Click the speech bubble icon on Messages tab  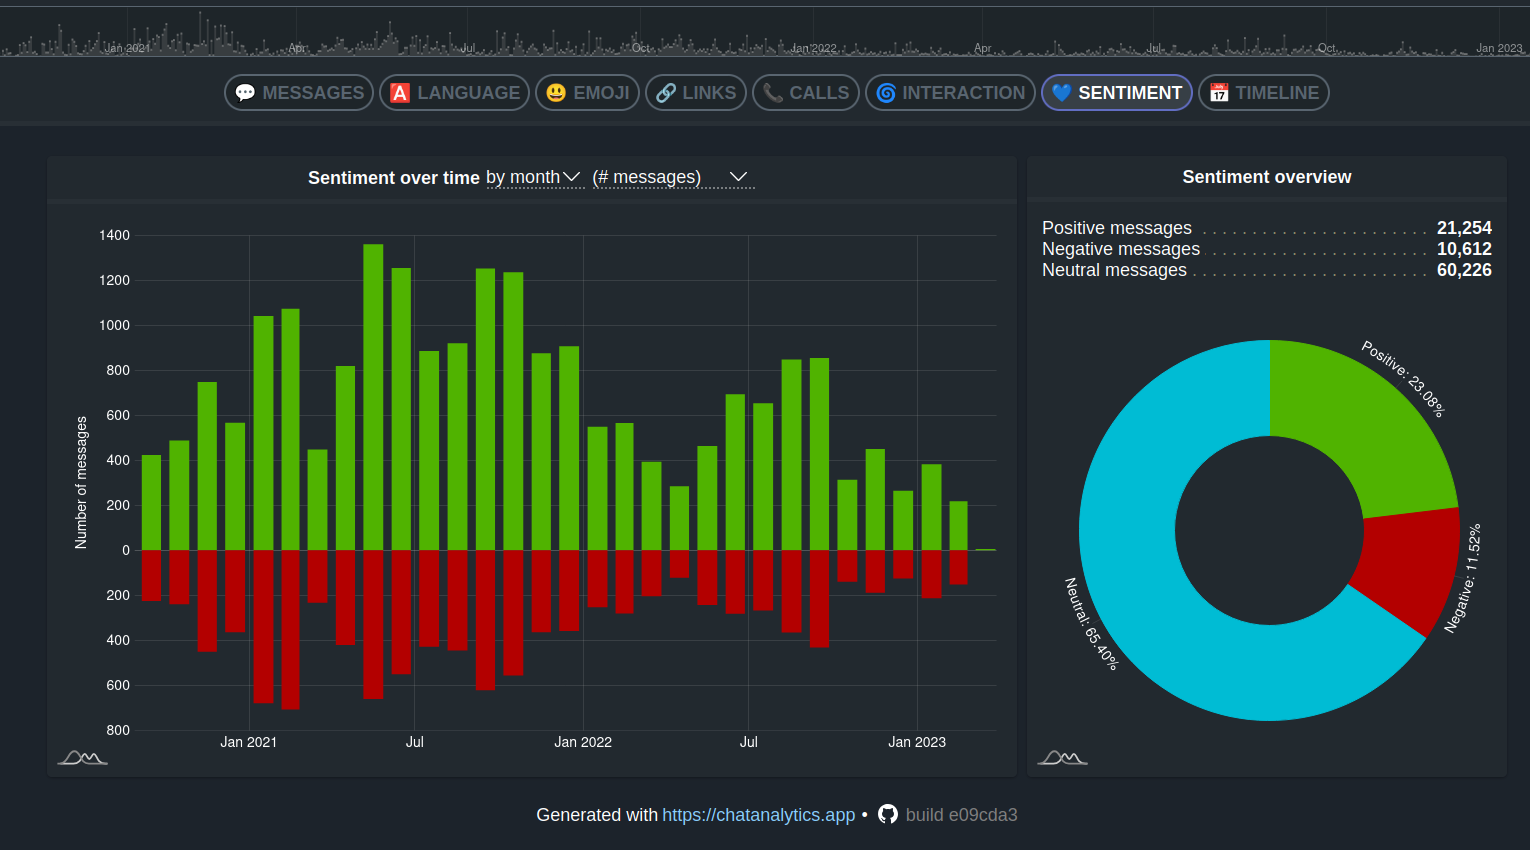tap(245, 93)
